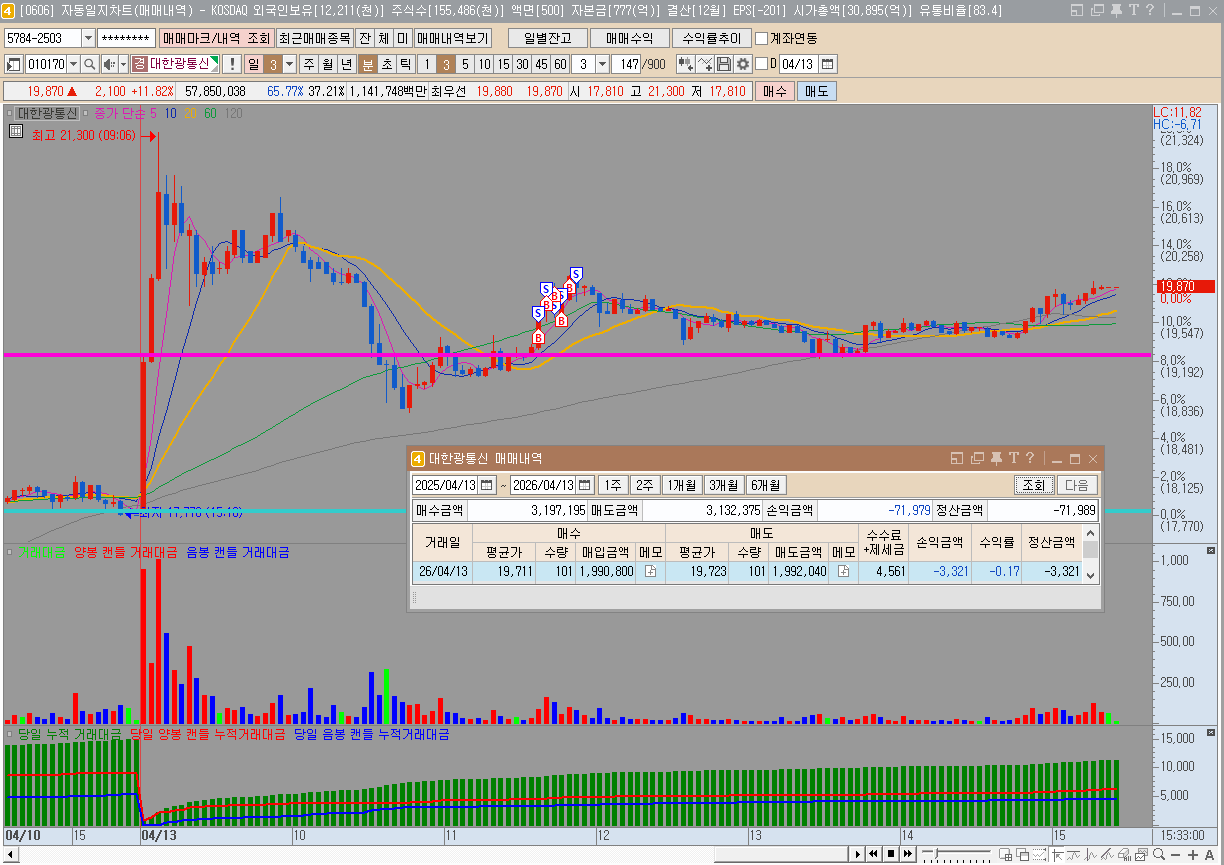Open the buy memo icon in 26/04/13 row

pyautogui.click(x=650, y=572)
